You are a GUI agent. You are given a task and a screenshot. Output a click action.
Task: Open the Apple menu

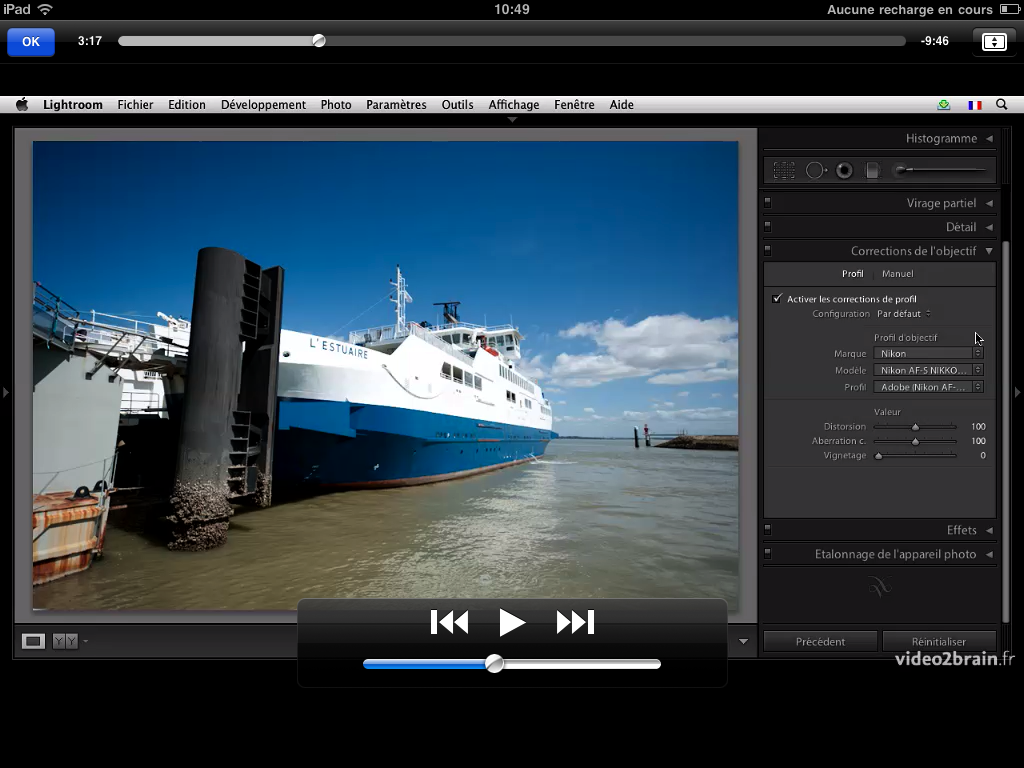point(22,104)
